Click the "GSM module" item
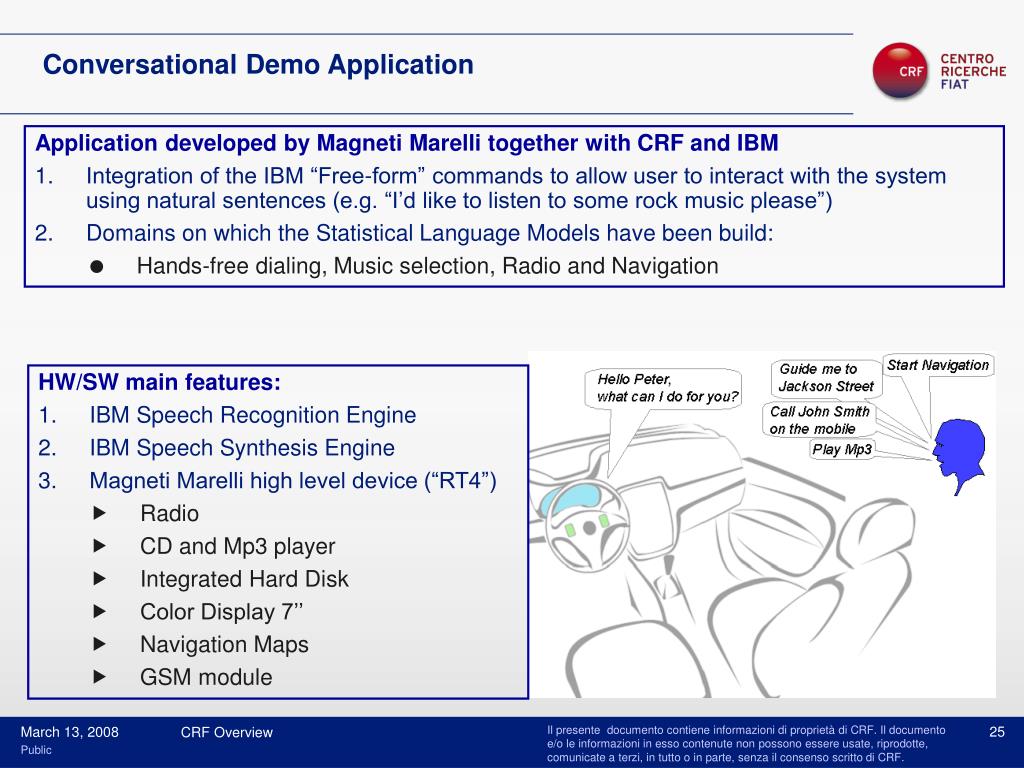 tap(206, 677)
